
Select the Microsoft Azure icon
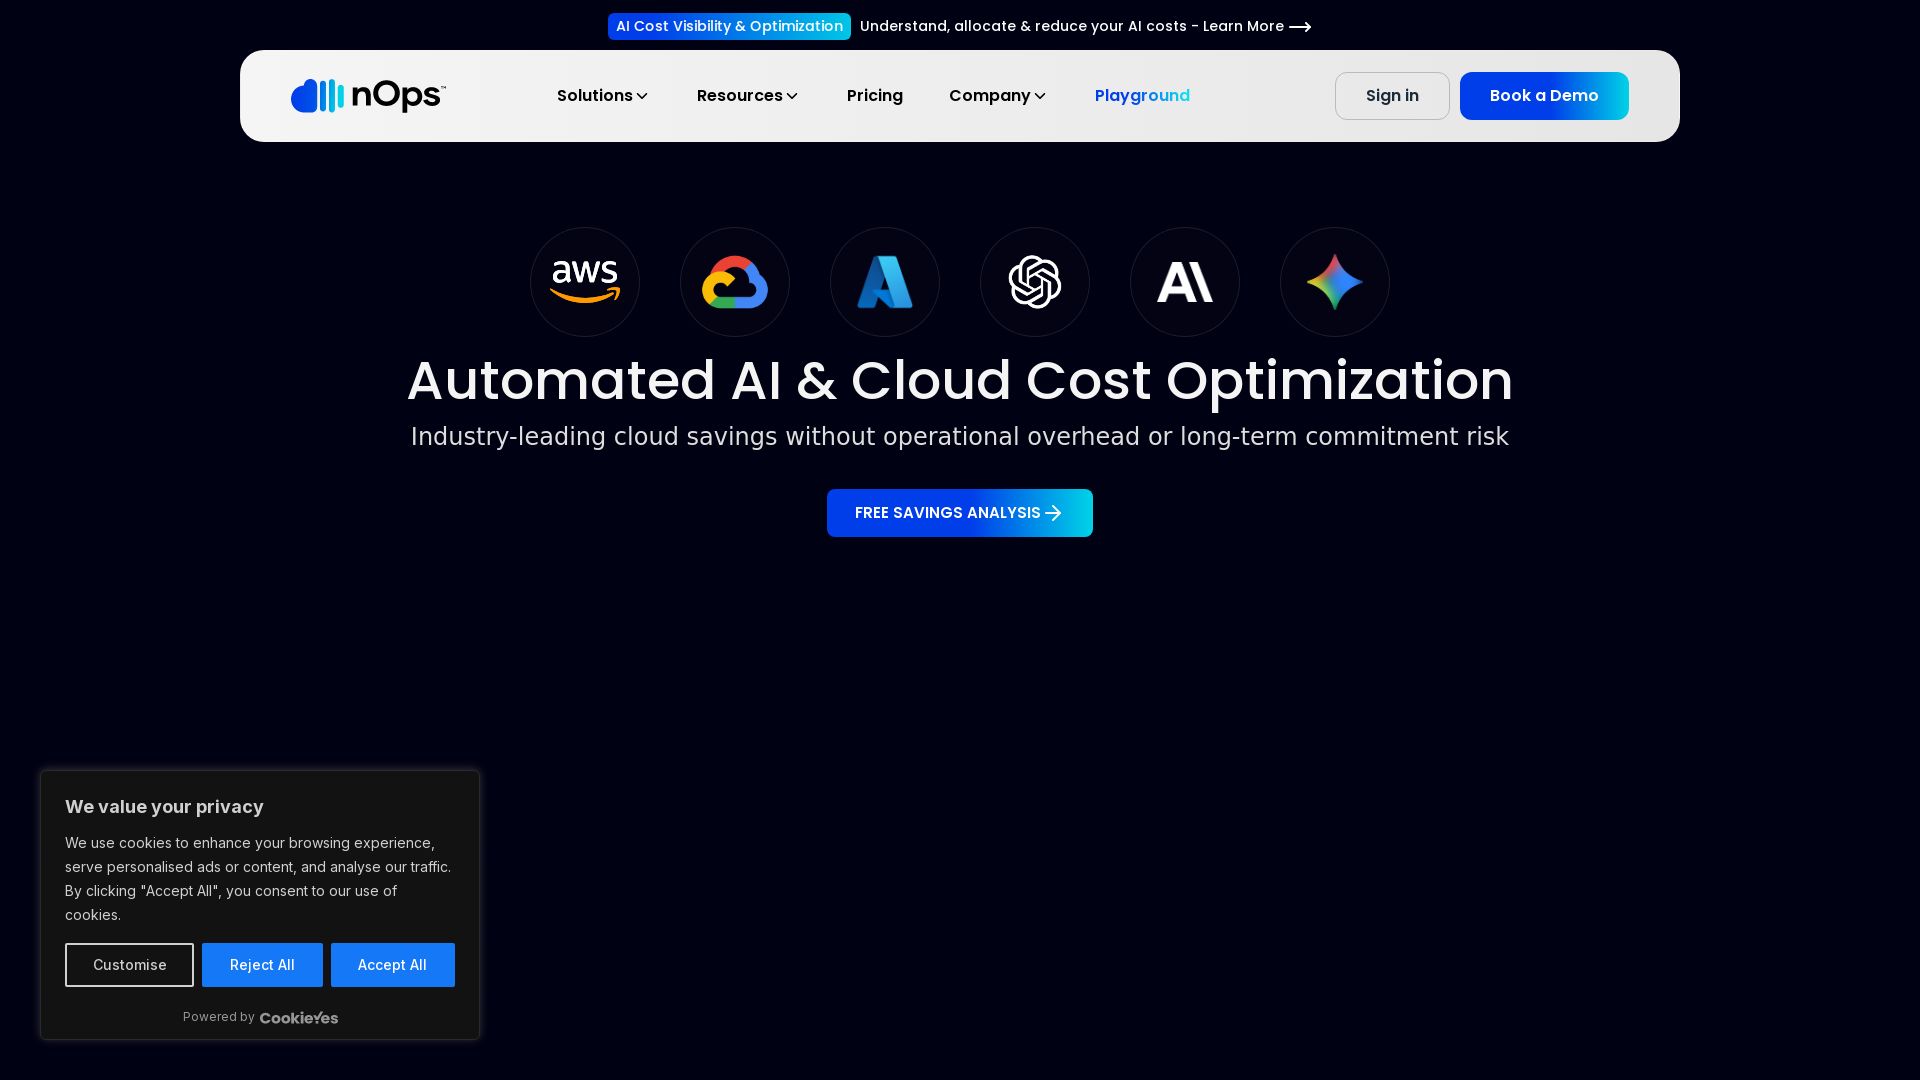[x=885, y=282]
